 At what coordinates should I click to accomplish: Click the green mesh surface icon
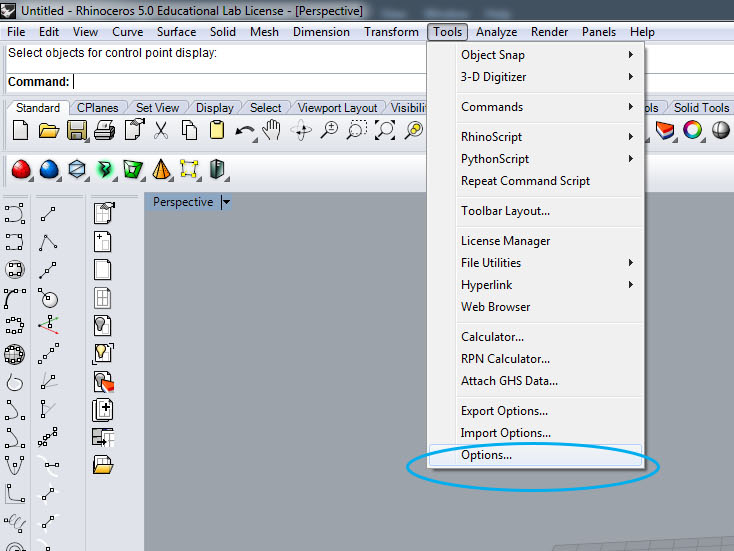[132, 169]
